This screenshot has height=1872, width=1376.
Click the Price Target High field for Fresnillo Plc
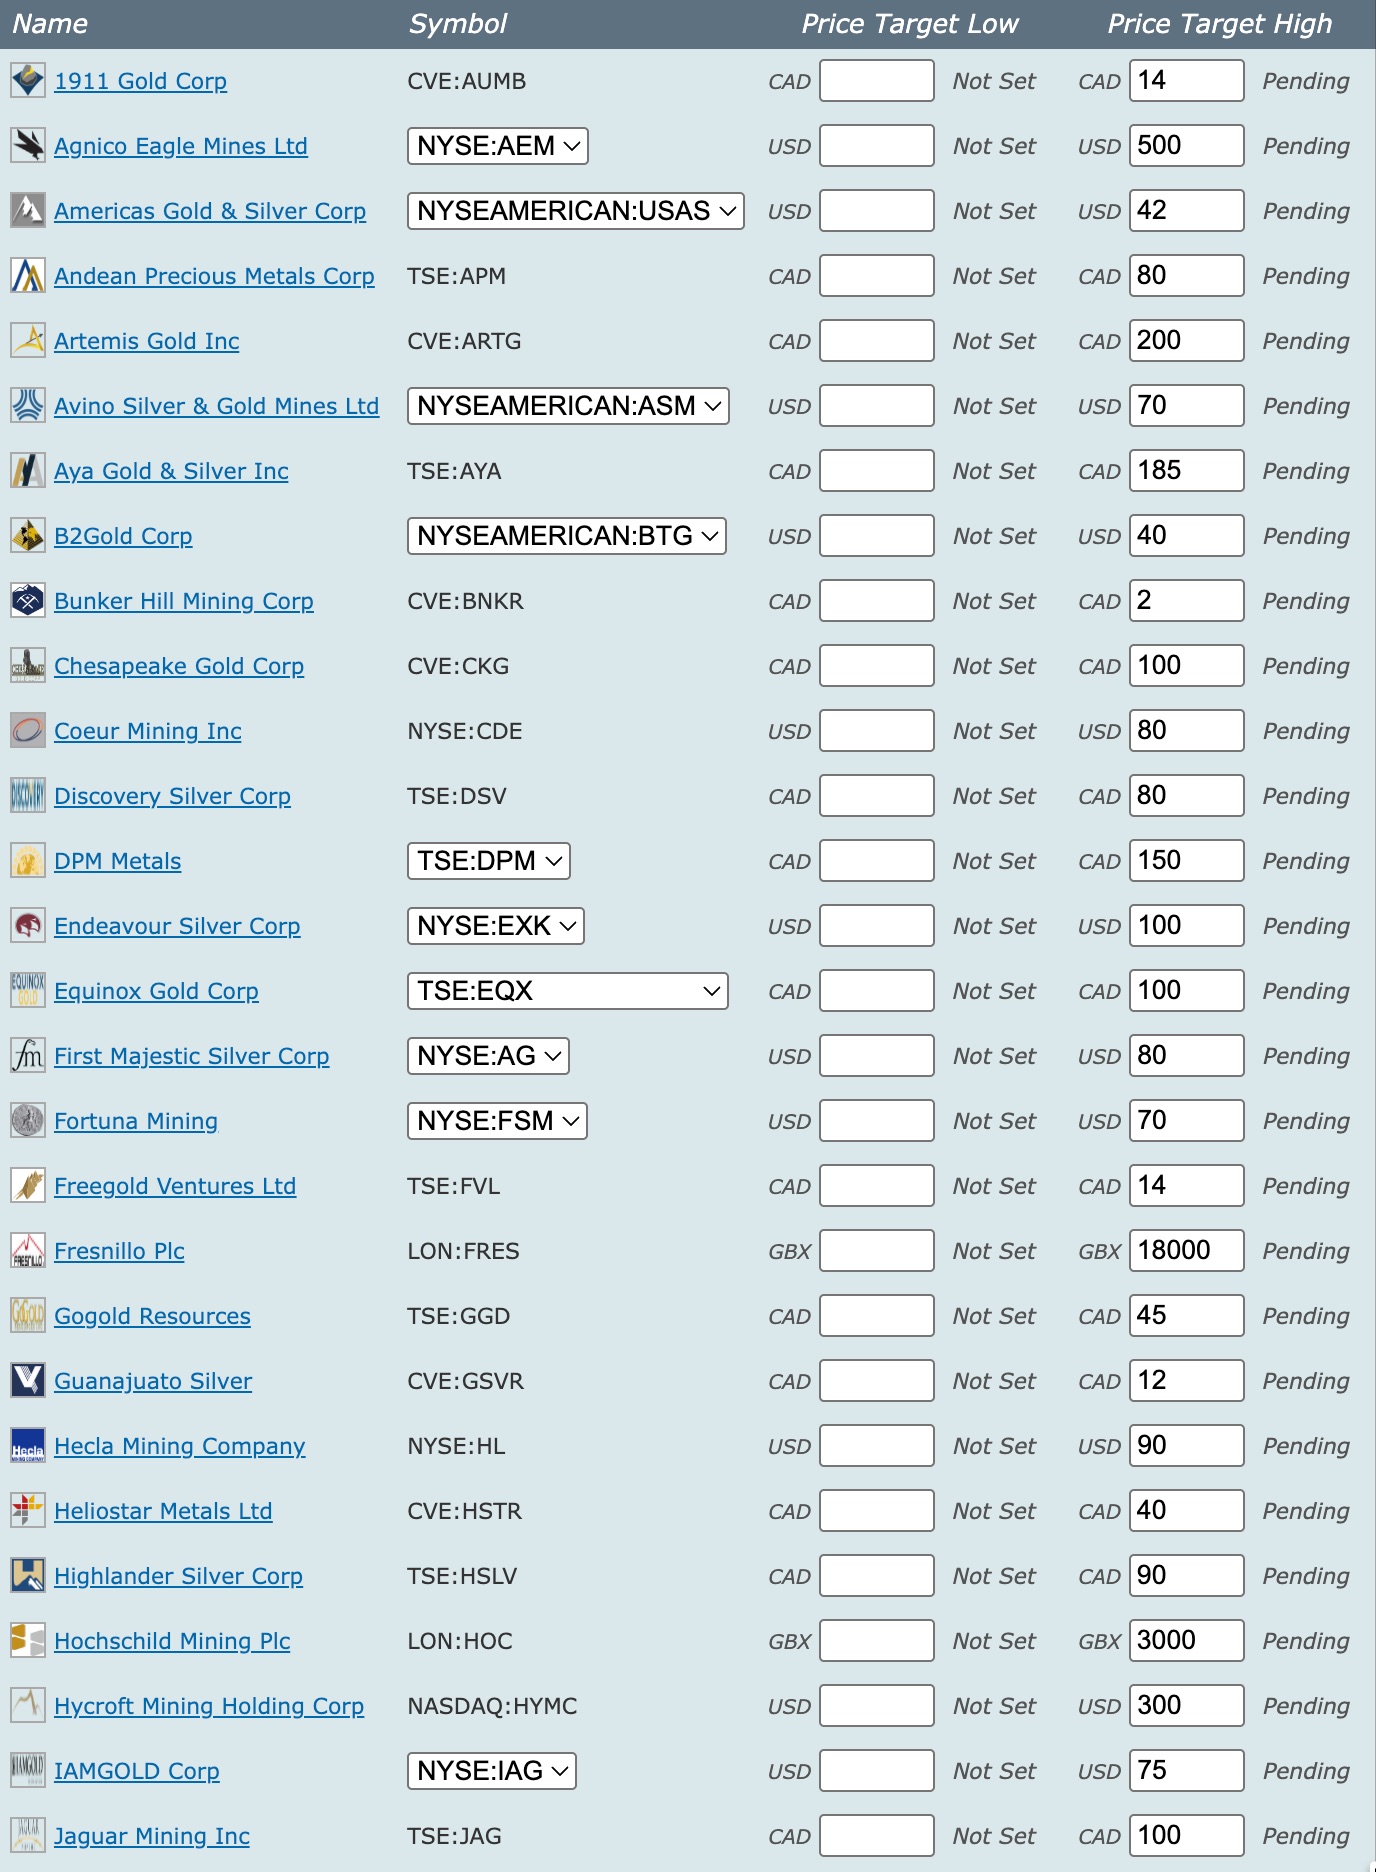pos(1187,1251)
